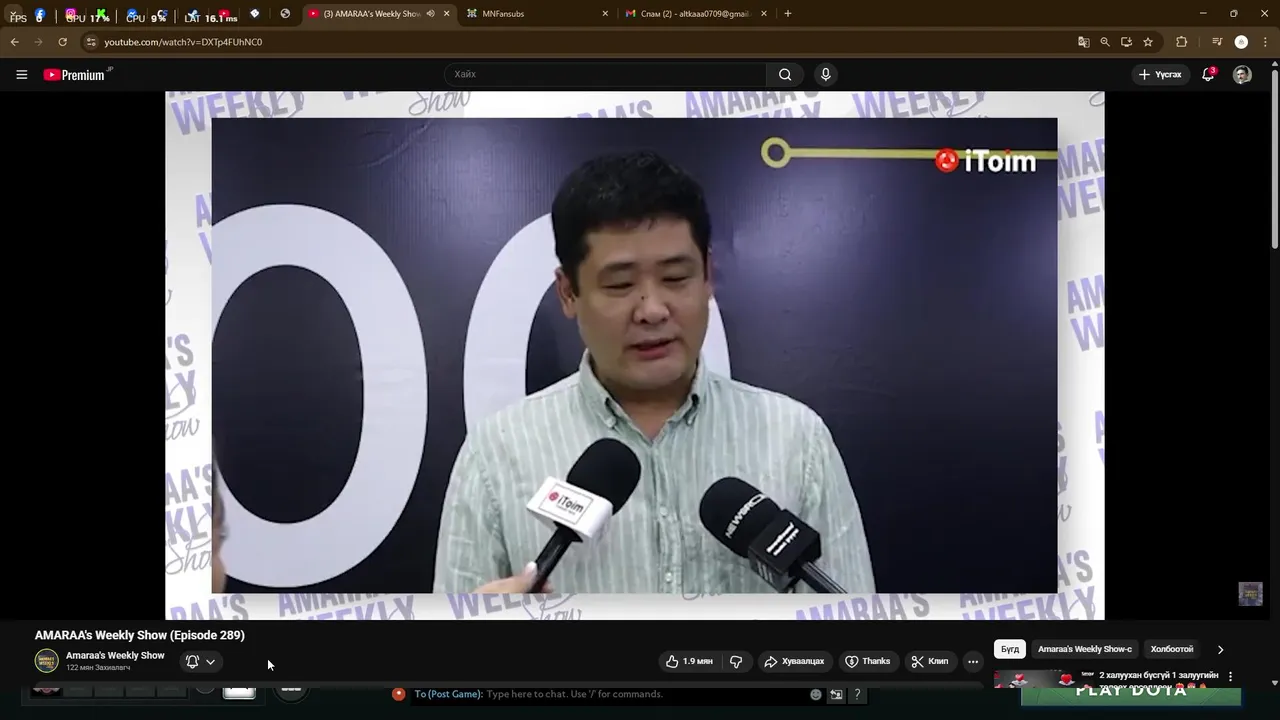Open the YouTube account avatar menu

[1242, 74]
